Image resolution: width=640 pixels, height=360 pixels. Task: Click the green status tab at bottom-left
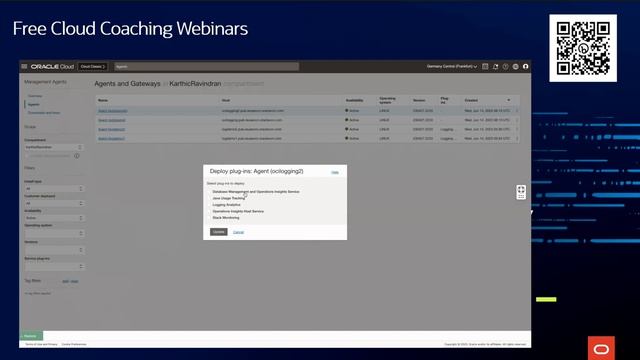(31, 336)
